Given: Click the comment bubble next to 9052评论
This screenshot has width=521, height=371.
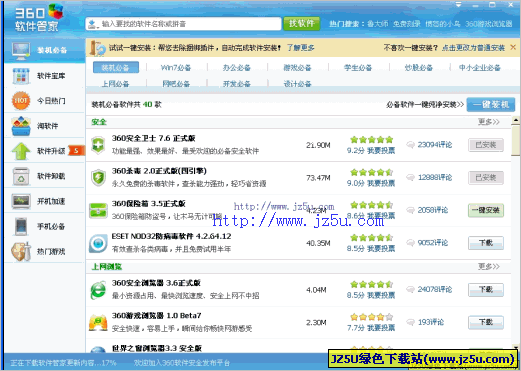Looking at the screenshot, I should pos(410,243).
